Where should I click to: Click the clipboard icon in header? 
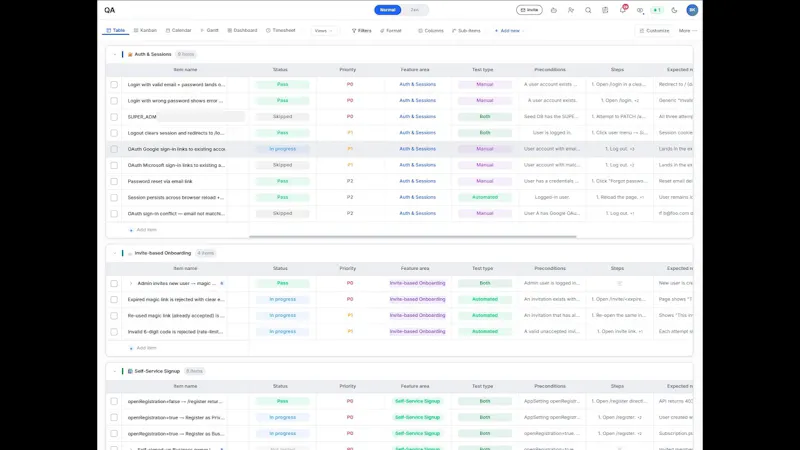pyautogui.click(x=605, y=10)
